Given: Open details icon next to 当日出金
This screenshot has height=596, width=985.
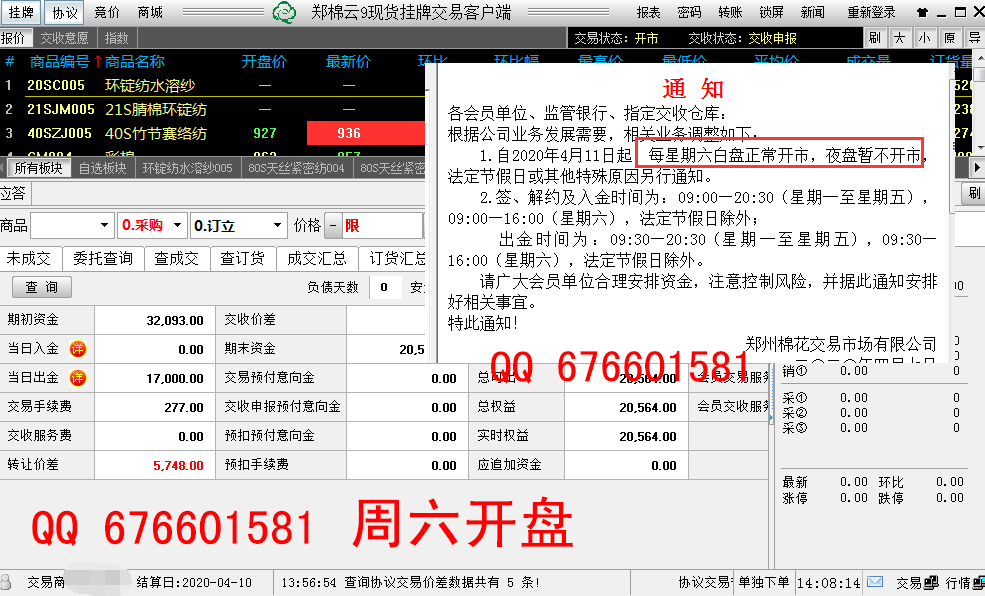Looking at the screenshot, I should pyautogui.click(x=78, y=377).
